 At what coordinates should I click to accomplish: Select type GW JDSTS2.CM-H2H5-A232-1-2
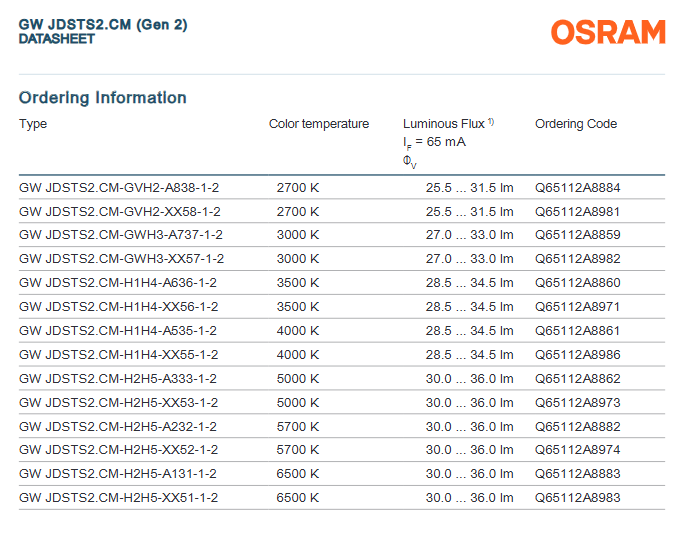(118, 426)
